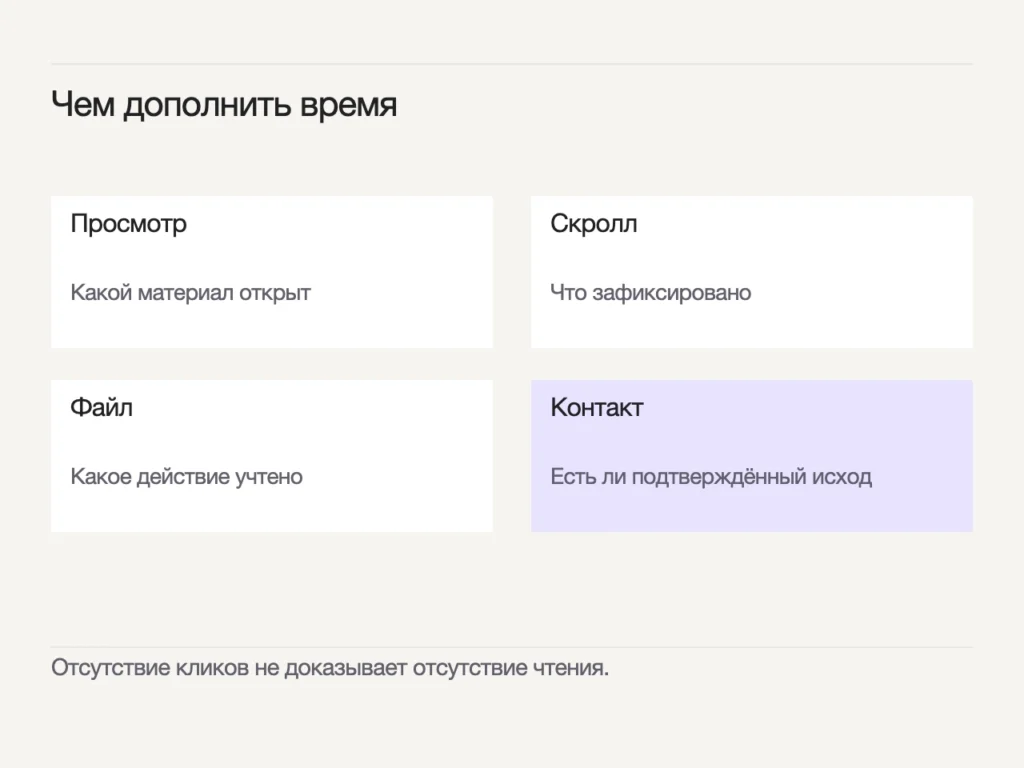Click the text Какой материал открыт

pyautogui.click(x=190, y=293)
